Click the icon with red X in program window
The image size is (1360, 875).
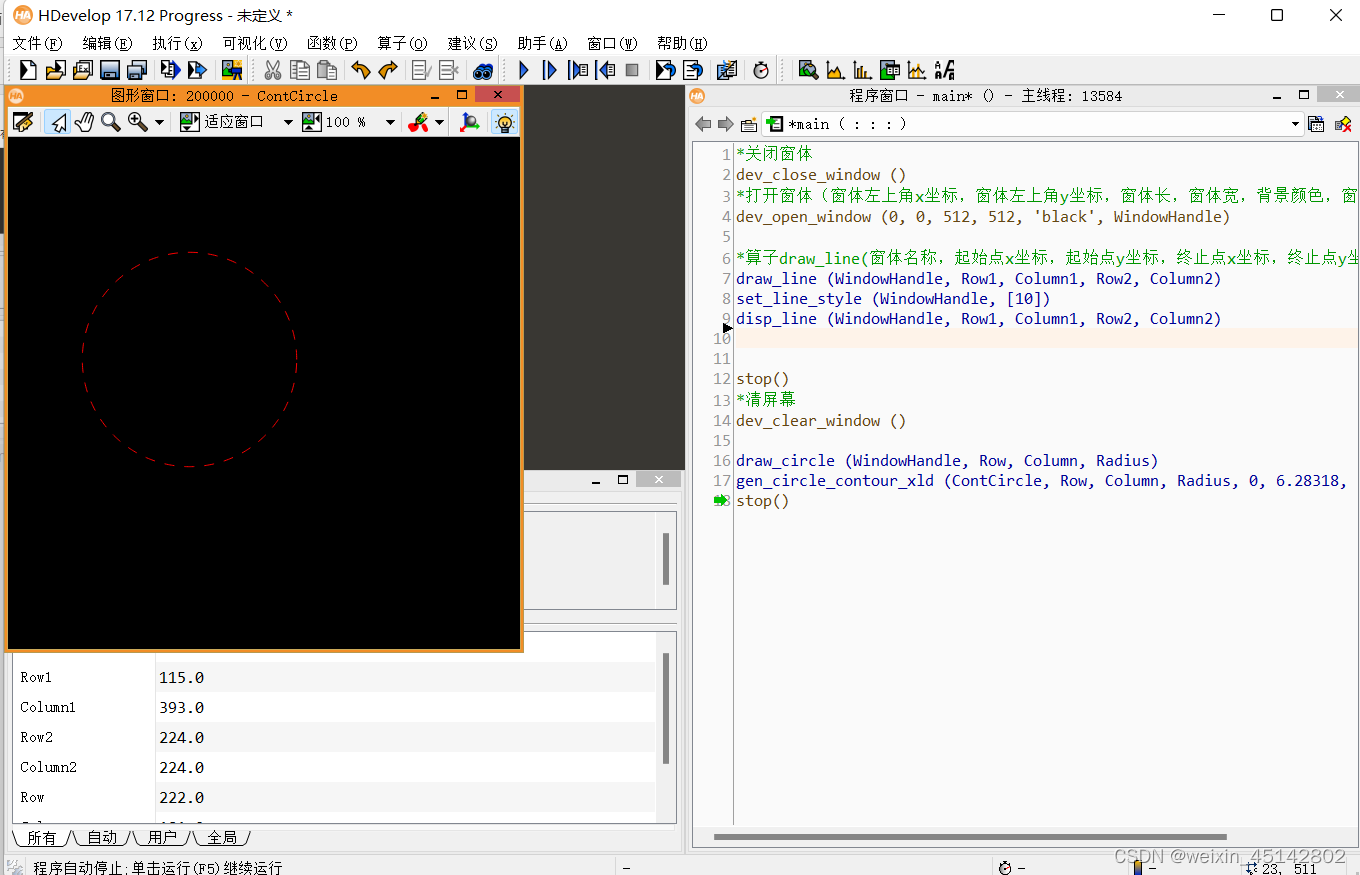click(1343, 124)
